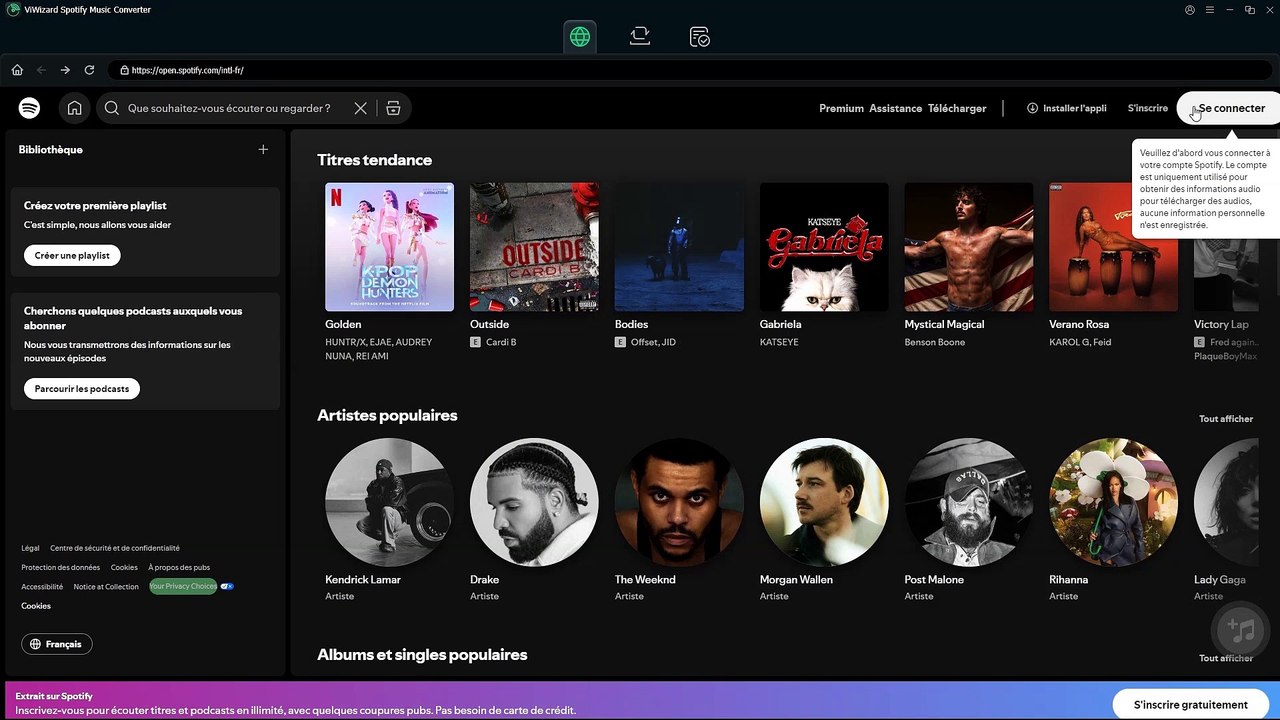
Task: Click Your Privacy Choices link
Action: [x=183, y=586]
